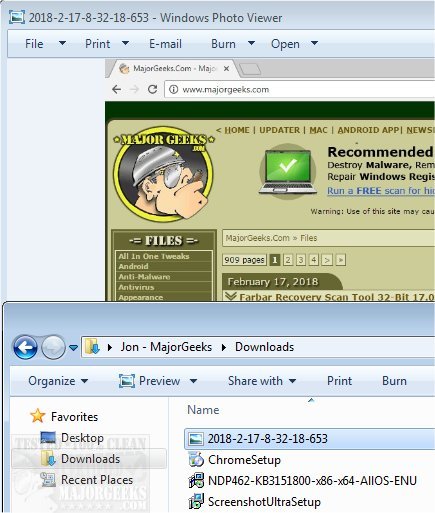
Task: Go to page 3 of files
Action: (x=301, y=260)
